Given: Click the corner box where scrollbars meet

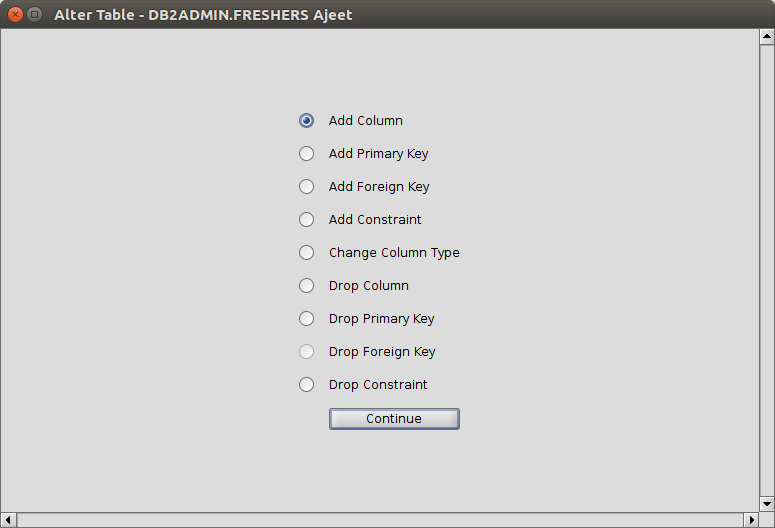Looking at the screenshot, I should click(x=767, y=520).
